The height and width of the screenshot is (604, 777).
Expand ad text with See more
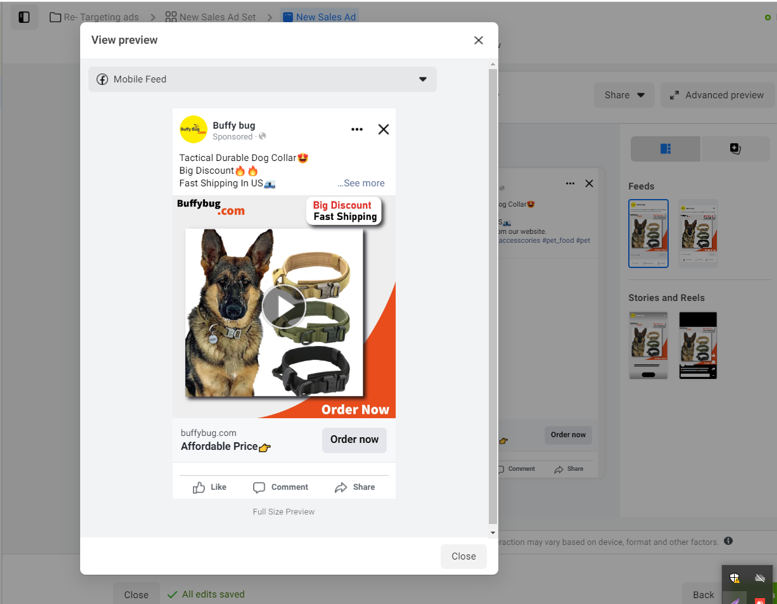tap(361, 183)
